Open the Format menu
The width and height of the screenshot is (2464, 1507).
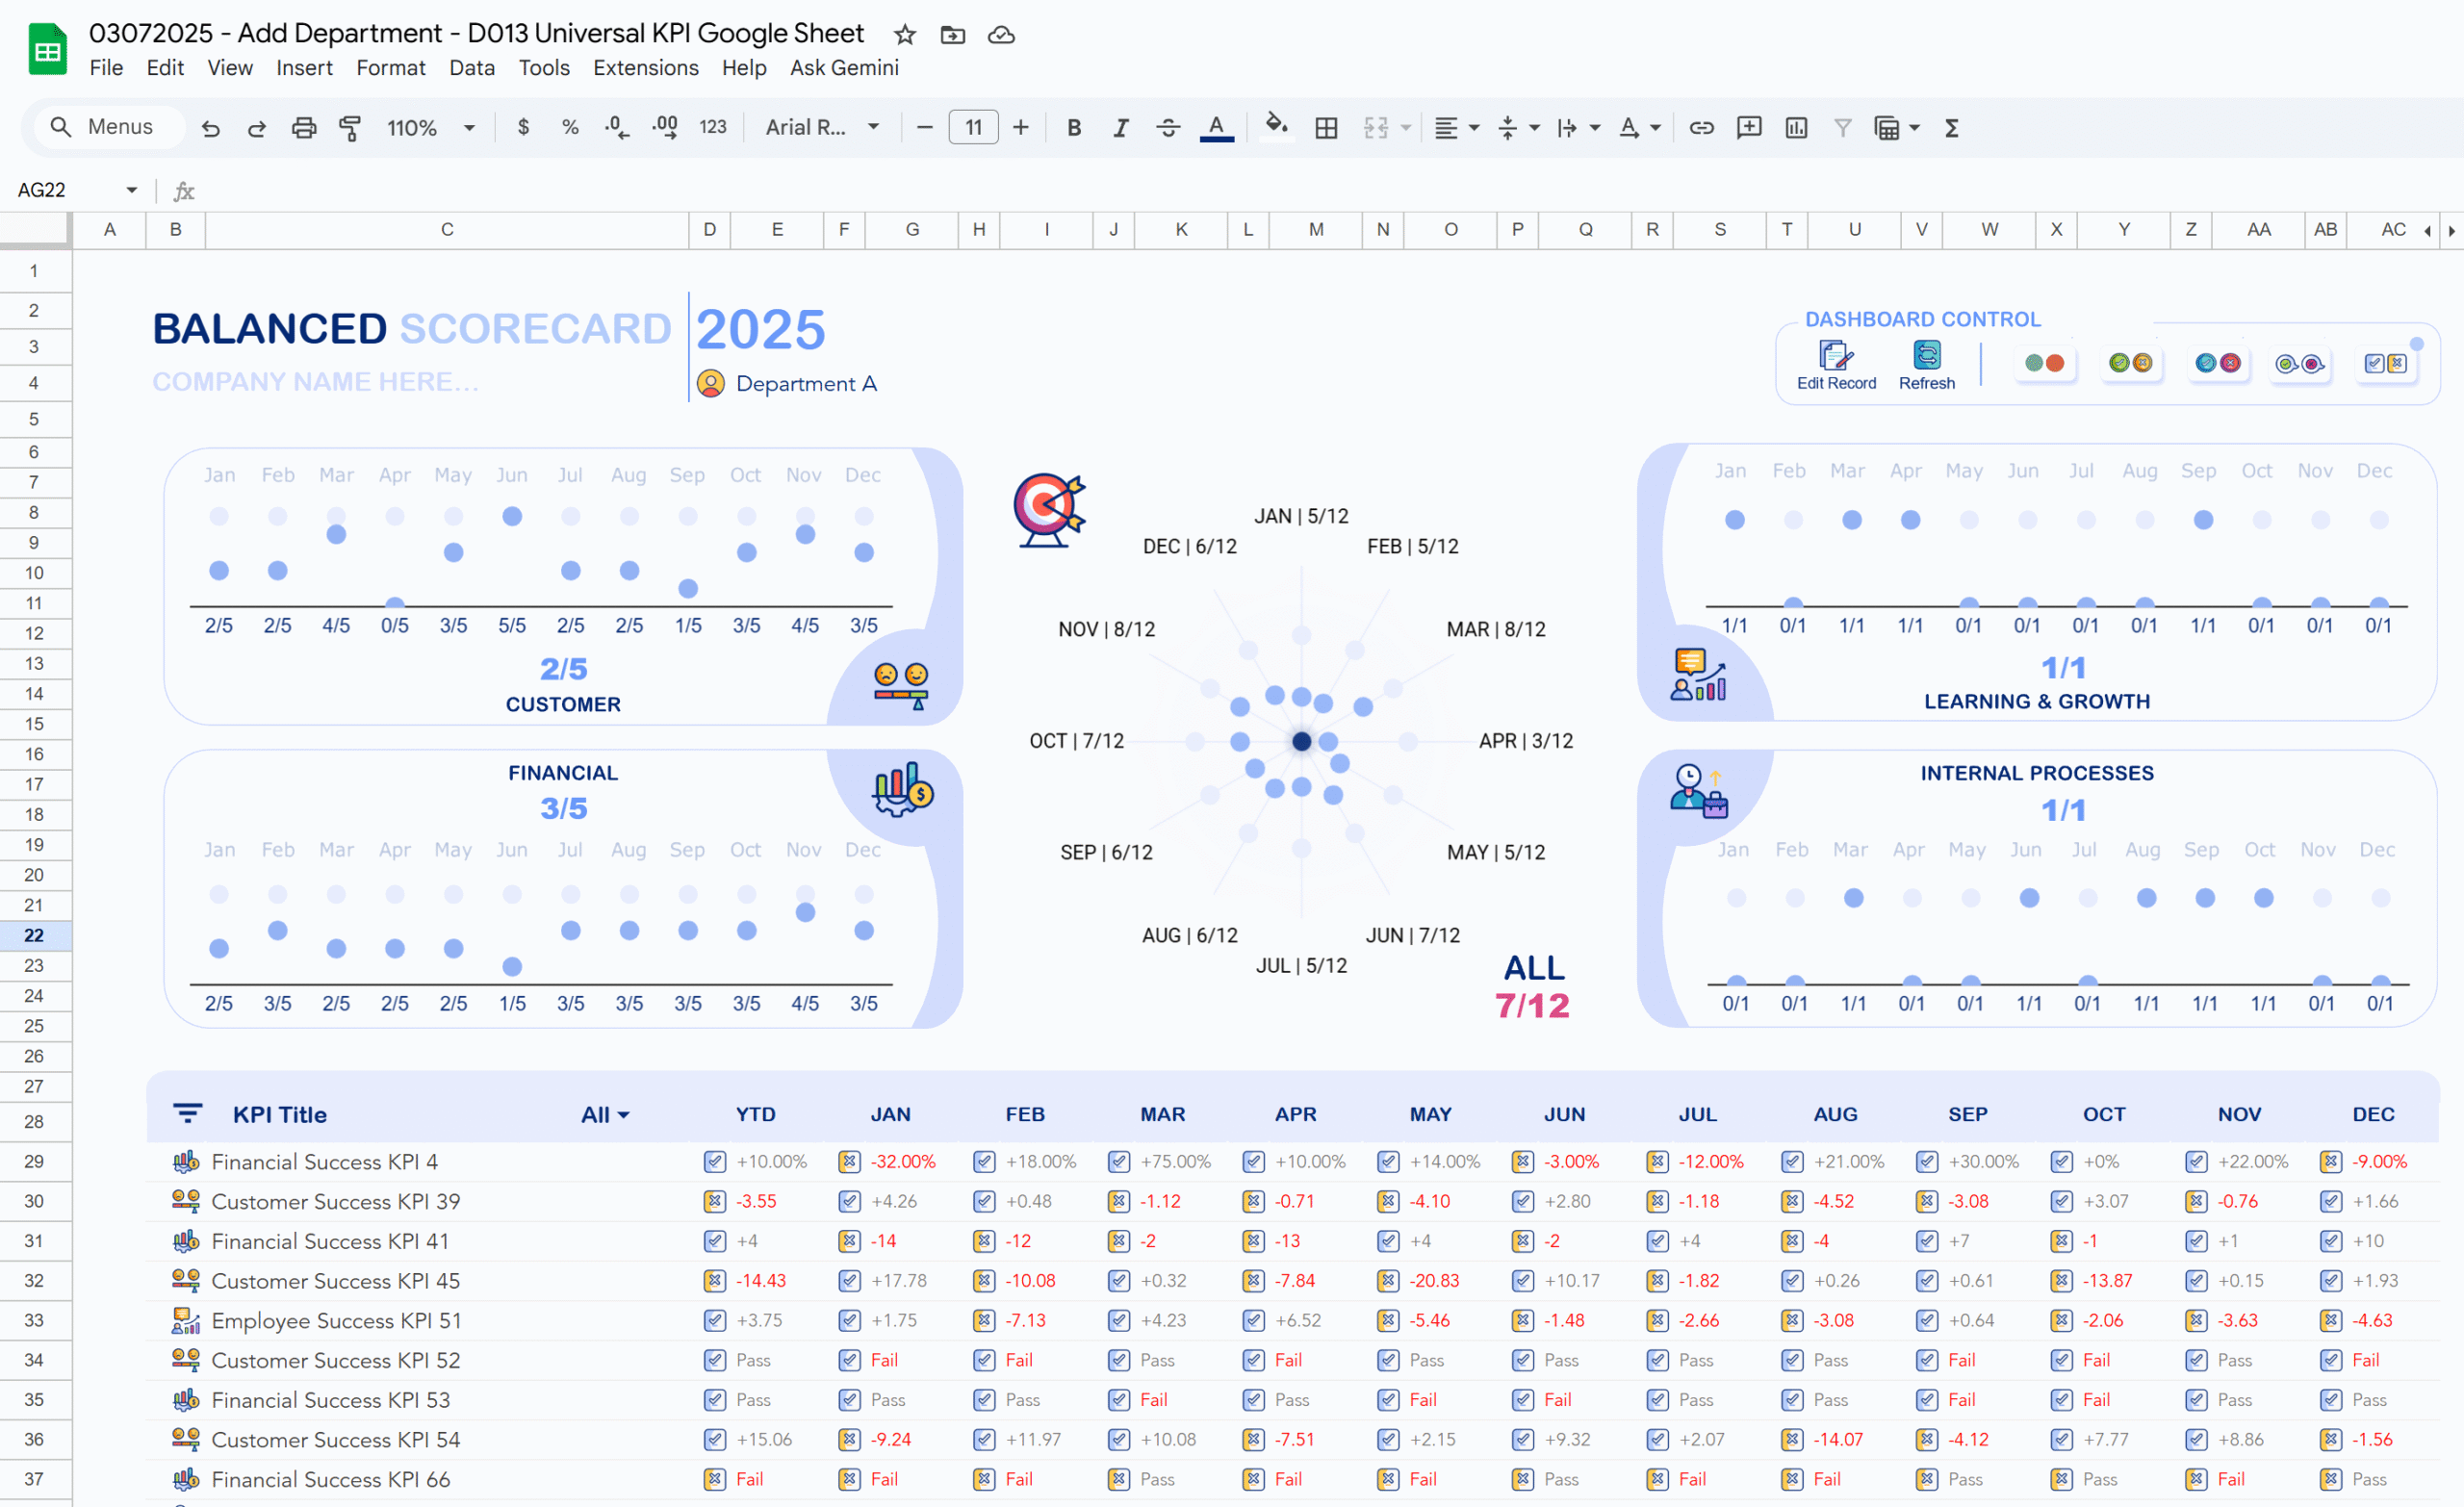coord(390,68)
